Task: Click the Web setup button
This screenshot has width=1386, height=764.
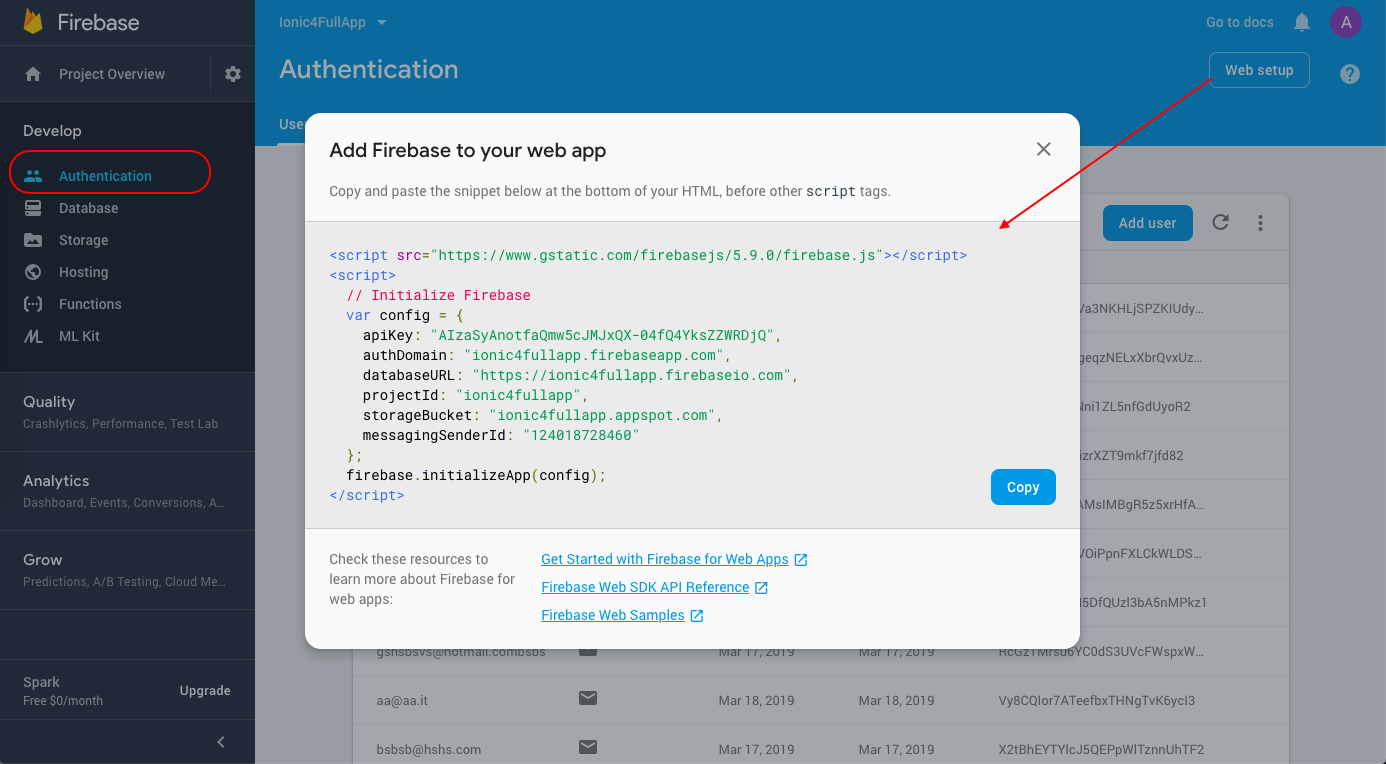Action: click(1259, 70)
